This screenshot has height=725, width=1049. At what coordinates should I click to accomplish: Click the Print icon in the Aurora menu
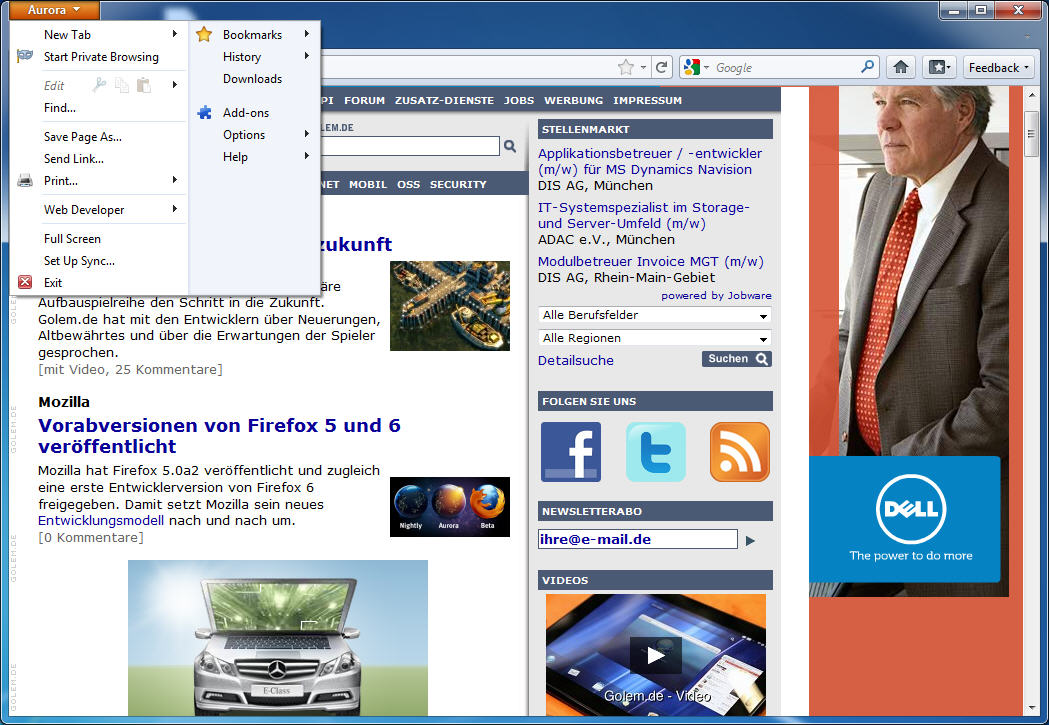tap(24, 180)
